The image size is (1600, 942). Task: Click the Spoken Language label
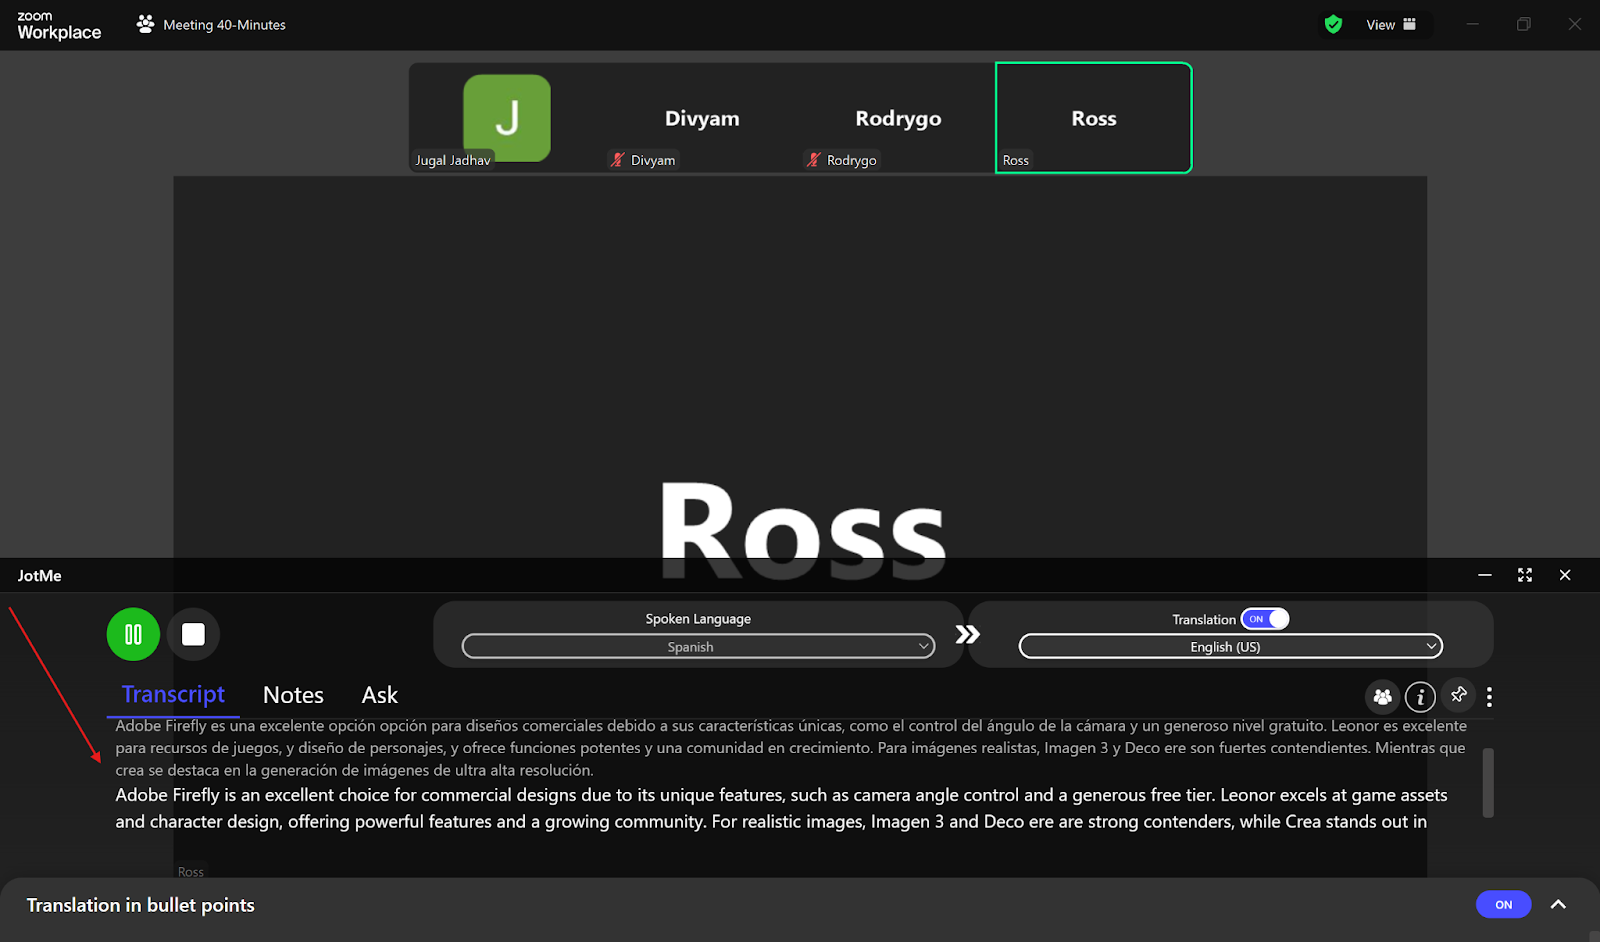pos(698,619)
